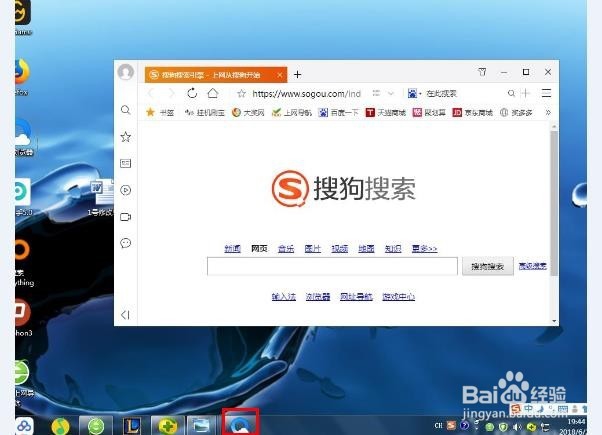Bookmark this page with star in address bar
This screenshot has height=435, width=602.
click(x=241, y=94)
